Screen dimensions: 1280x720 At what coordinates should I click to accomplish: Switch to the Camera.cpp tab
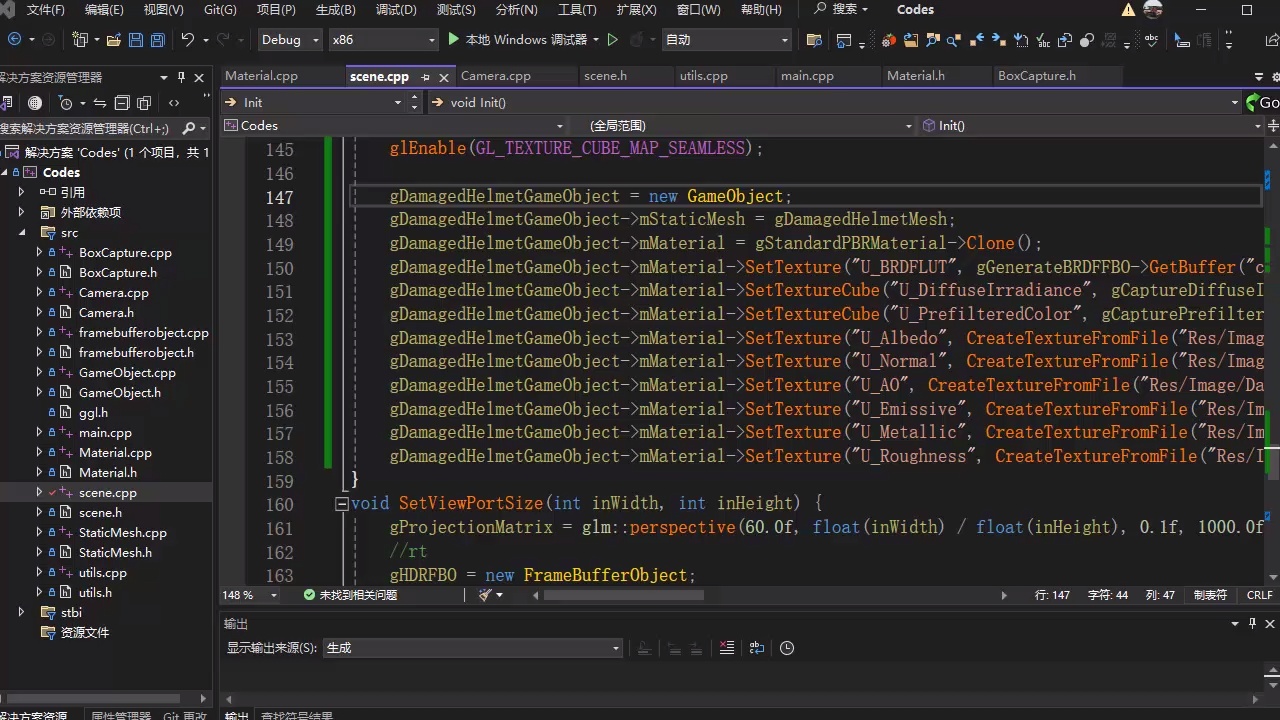point(495,76)
